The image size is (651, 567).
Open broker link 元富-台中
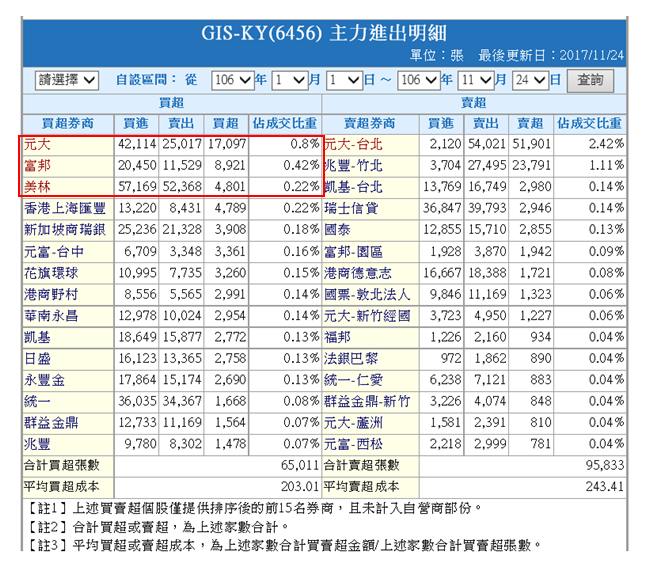tap(54, 252)
